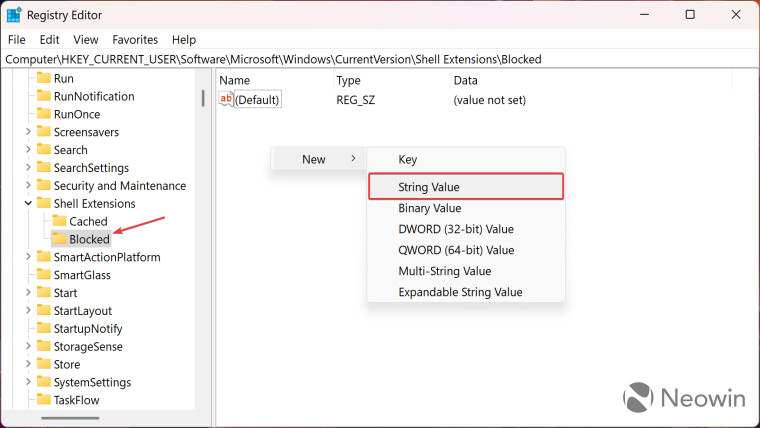Screen dimensions: 760x428
Task: Click the Run folder icon
Action: (x=44, y=78)
